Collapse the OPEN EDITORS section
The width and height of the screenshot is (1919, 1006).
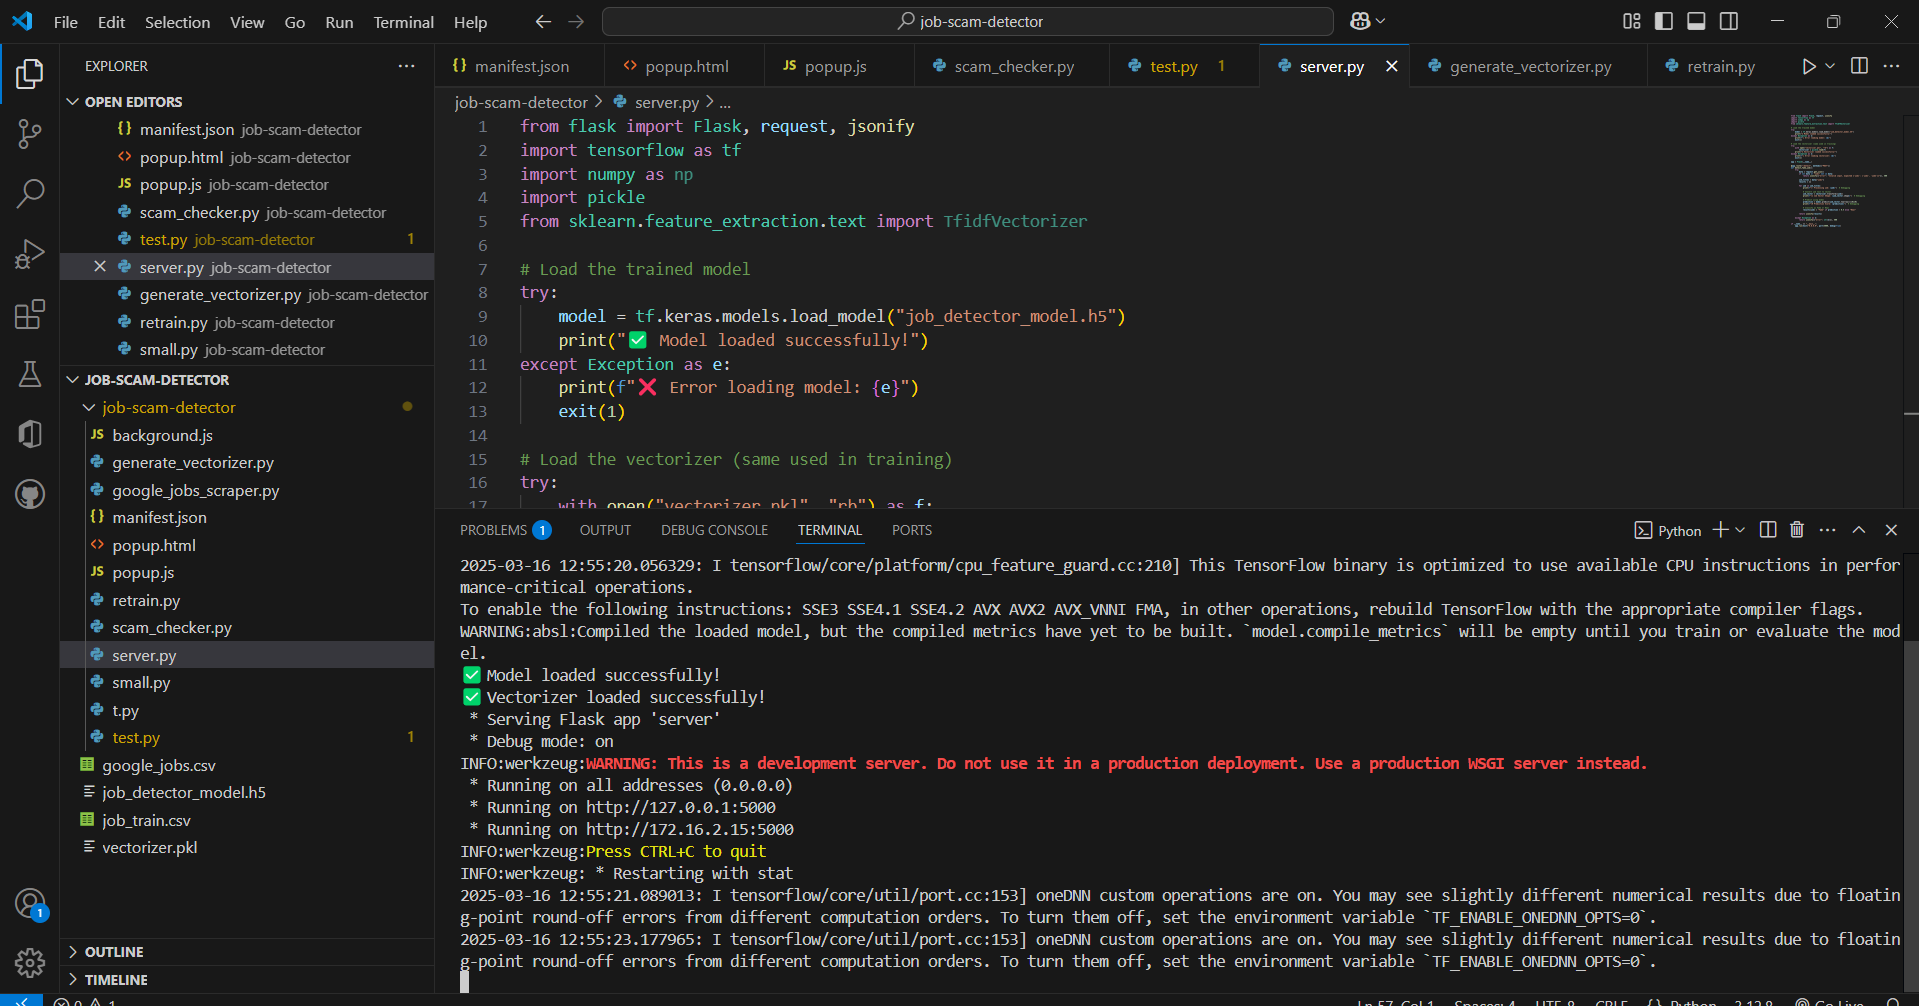(133, 102)
